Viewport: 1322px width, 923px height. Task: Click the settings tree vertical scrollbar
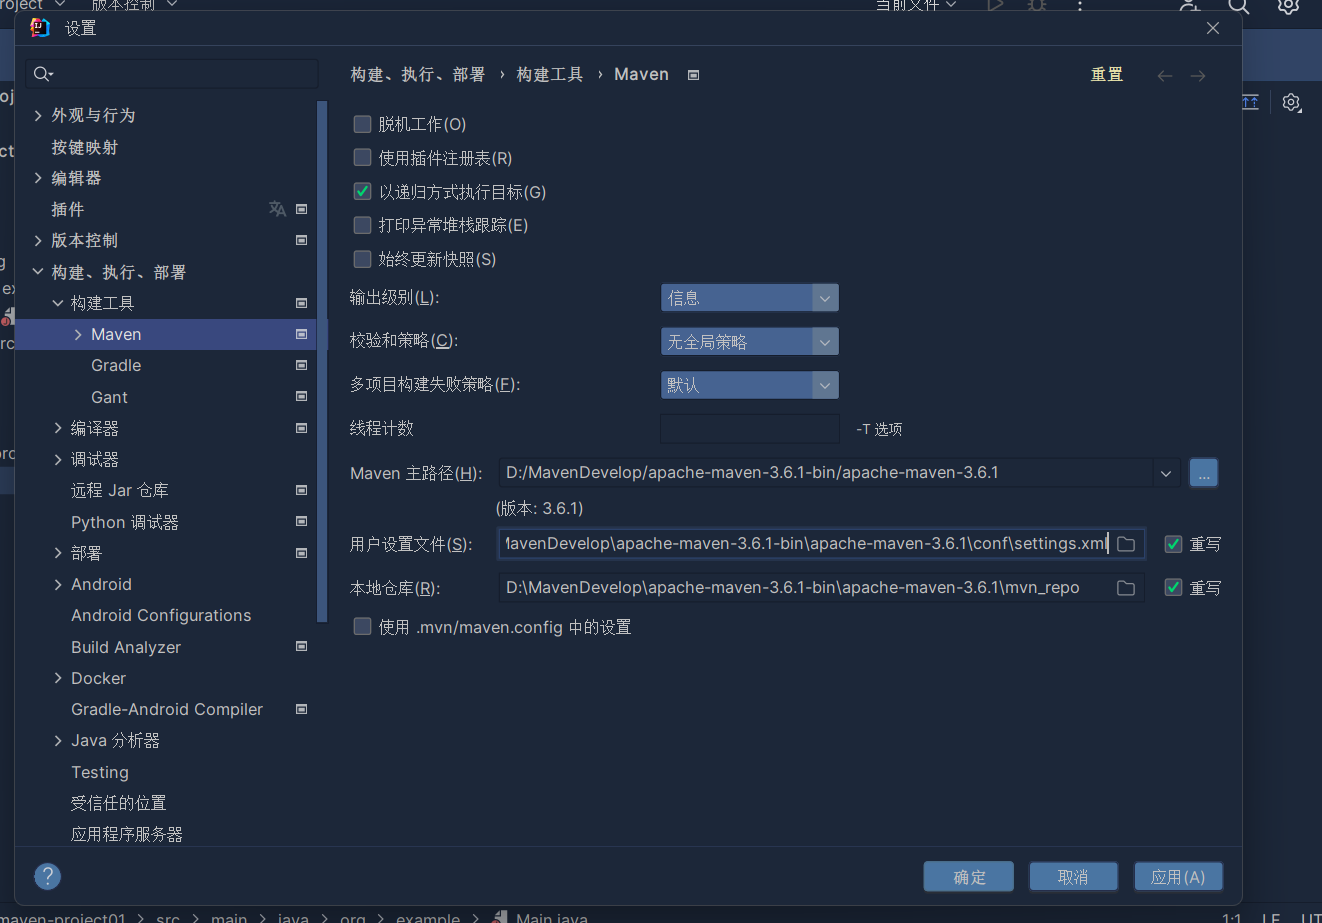click(x=322, y=360)
